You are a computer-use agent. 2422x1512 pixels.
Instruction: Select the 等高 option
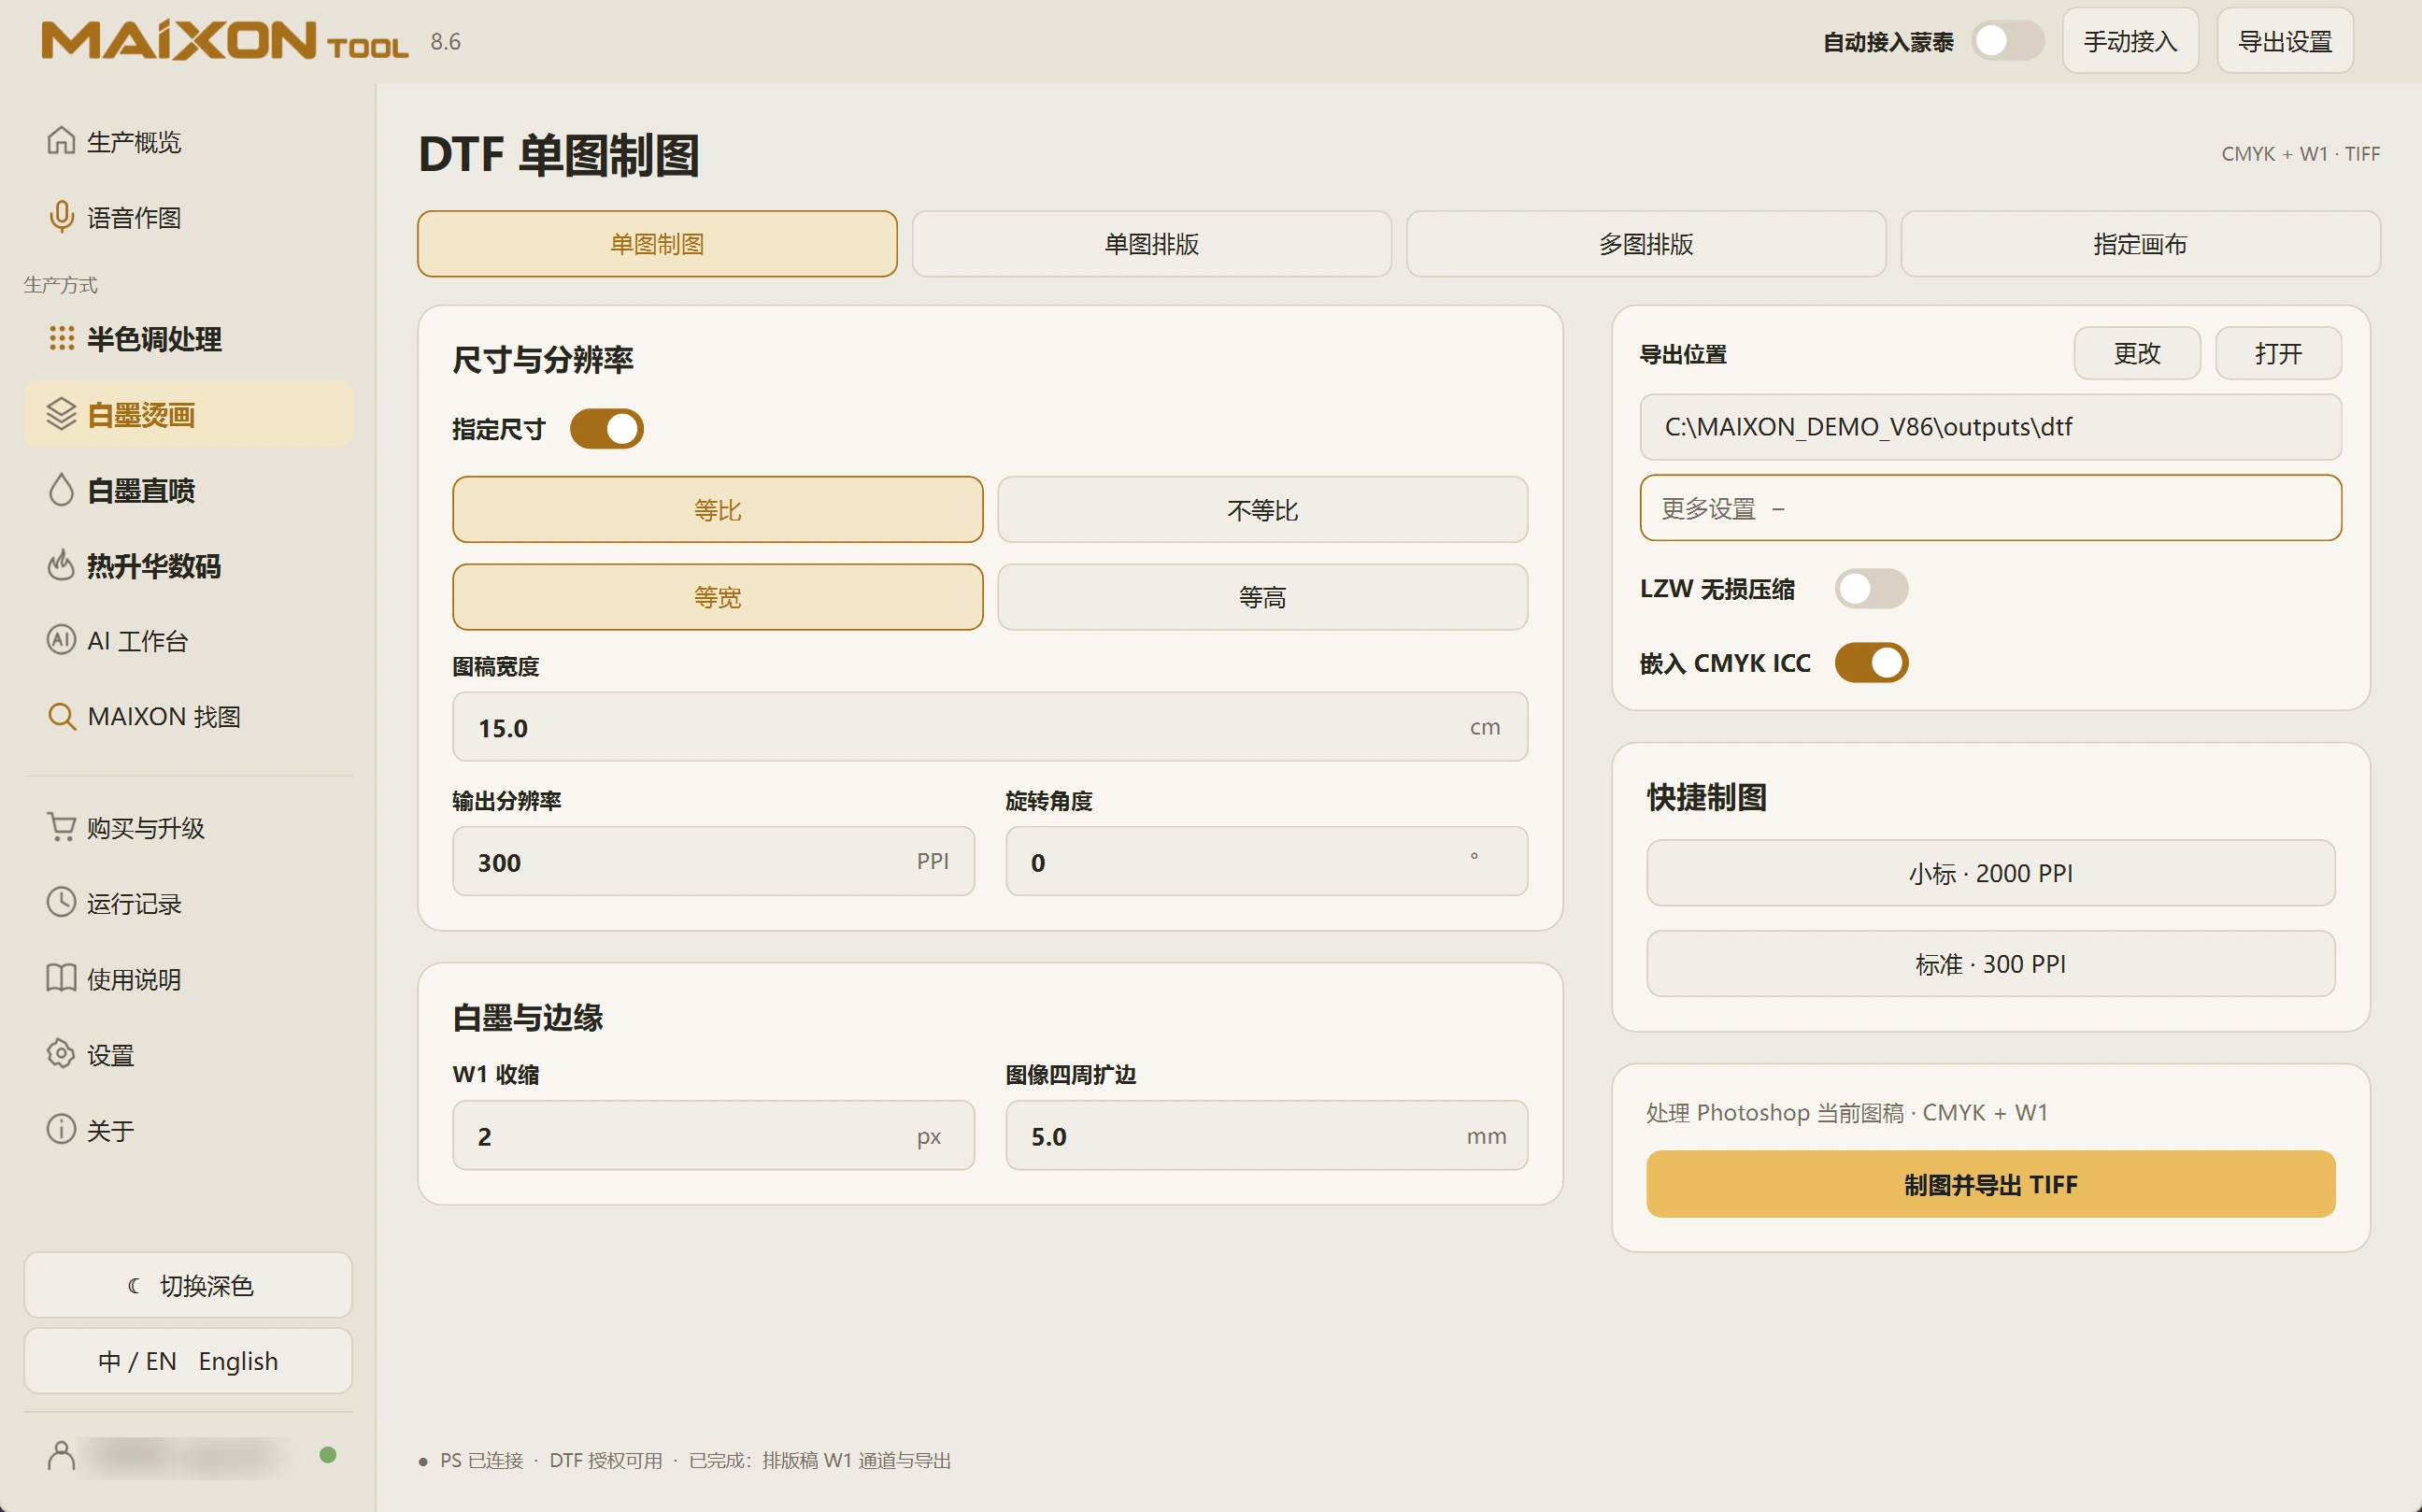(1262, 597)
